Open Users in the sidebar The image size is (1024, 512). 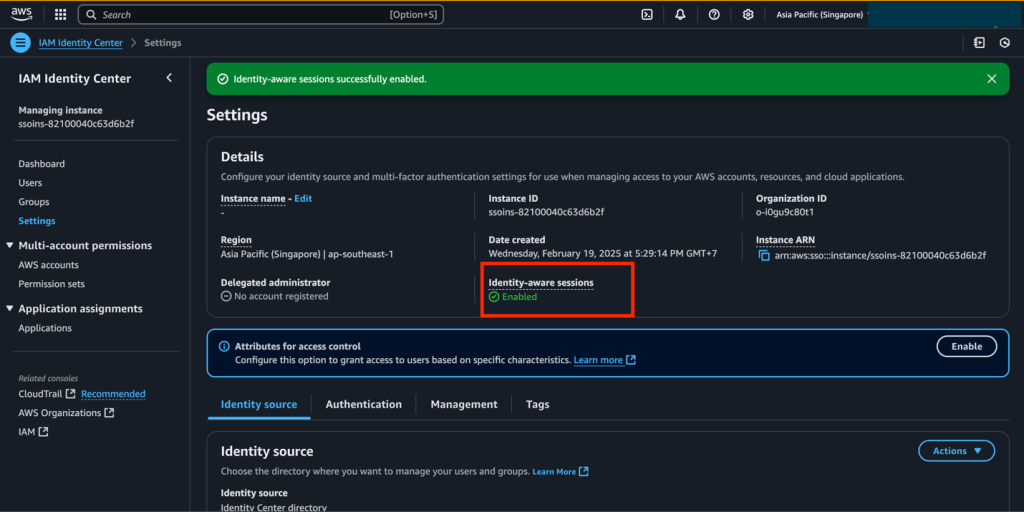[30, 183]
